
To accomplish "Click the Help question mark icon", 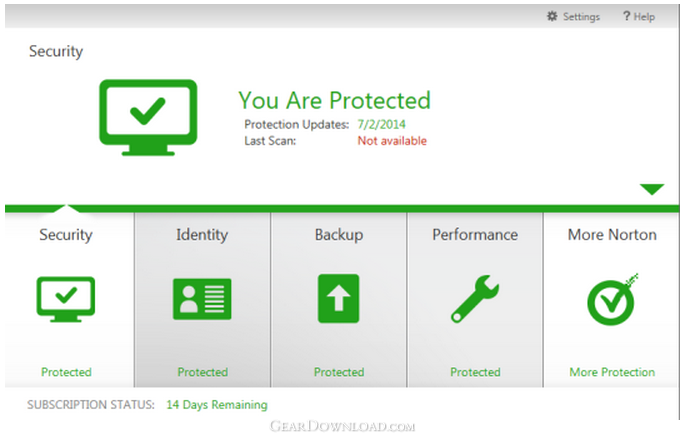I will [626, 17].
